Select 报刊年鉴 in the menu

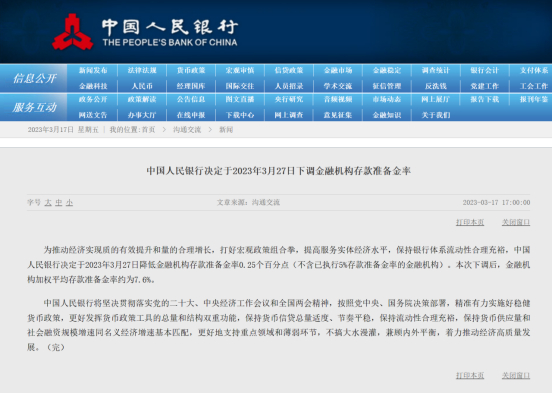tap(534, 99)
